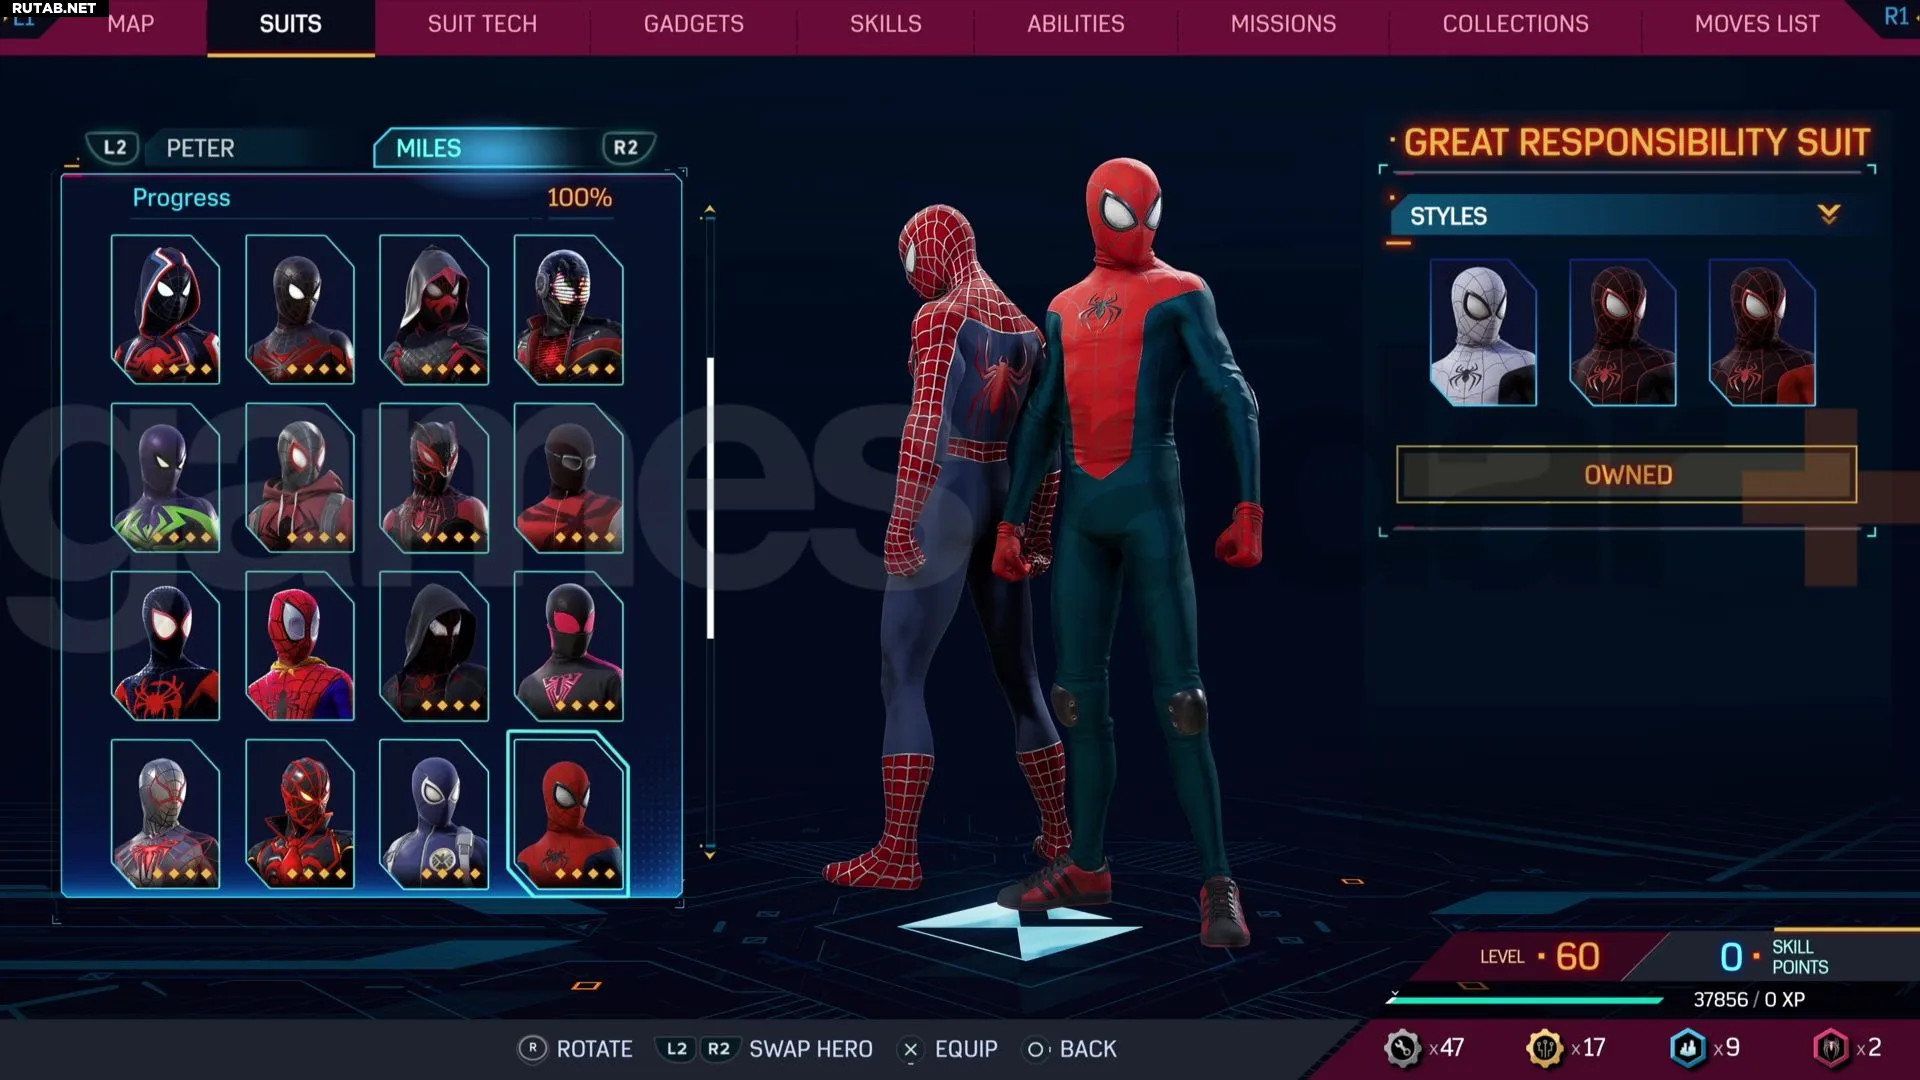The height and width of the screenshot is (1080, 1920).
Task: Click the gold token icon showing x17
Action: pyautogui.click(x=1545, y=1048)
